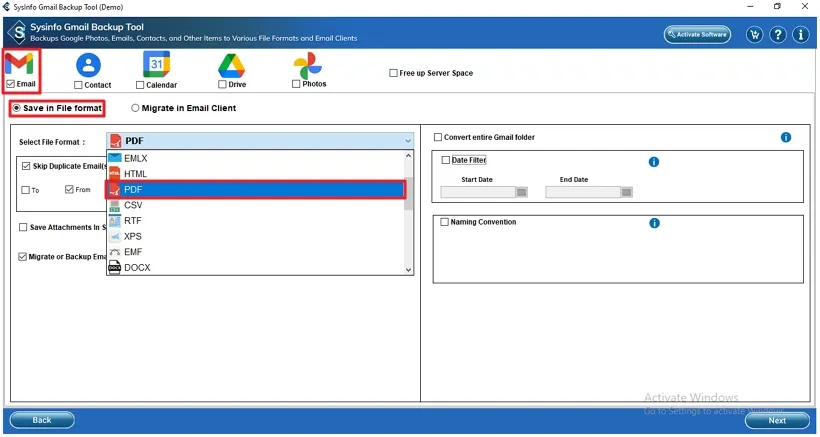The width and height of the screenshot is (820, 437).
Task: Select the Contact icon
Action: pyautogui.click(x=89, y=66)
